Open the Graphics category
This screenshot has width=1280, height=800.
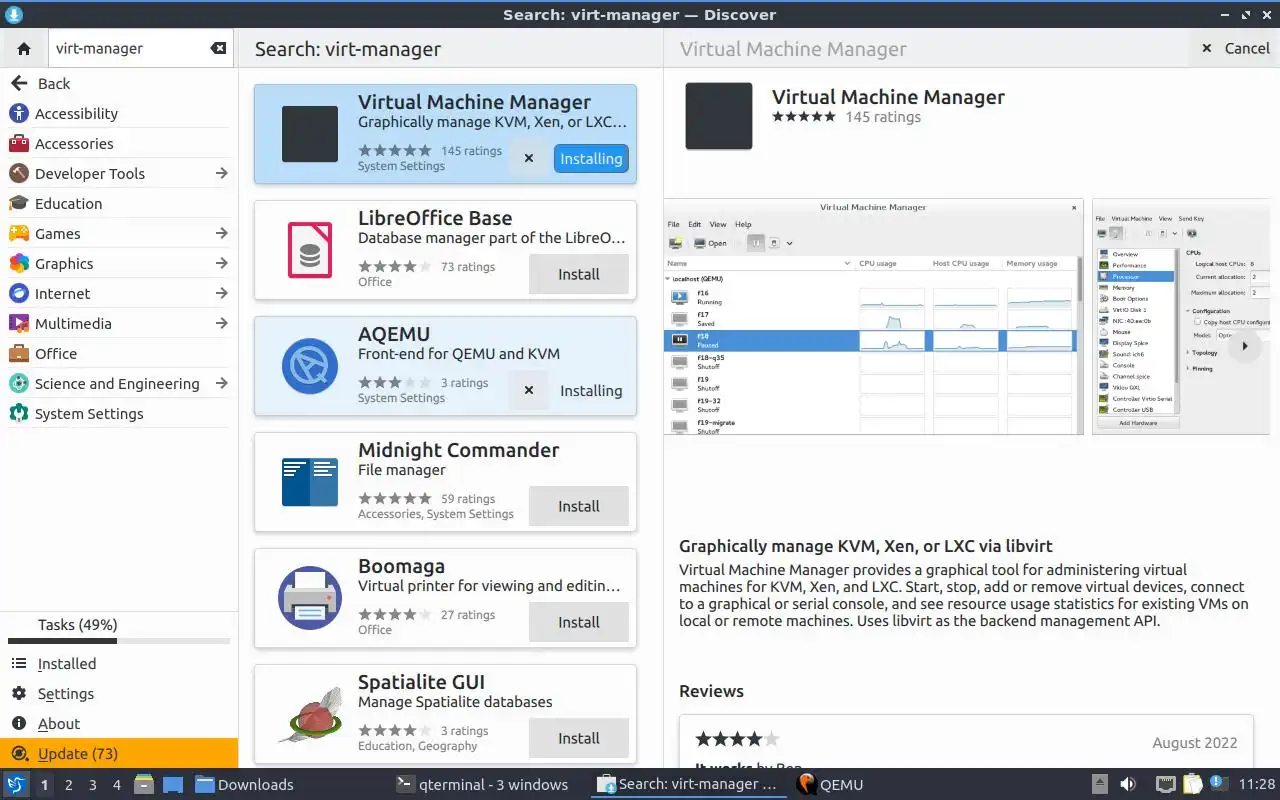(119, 264)
